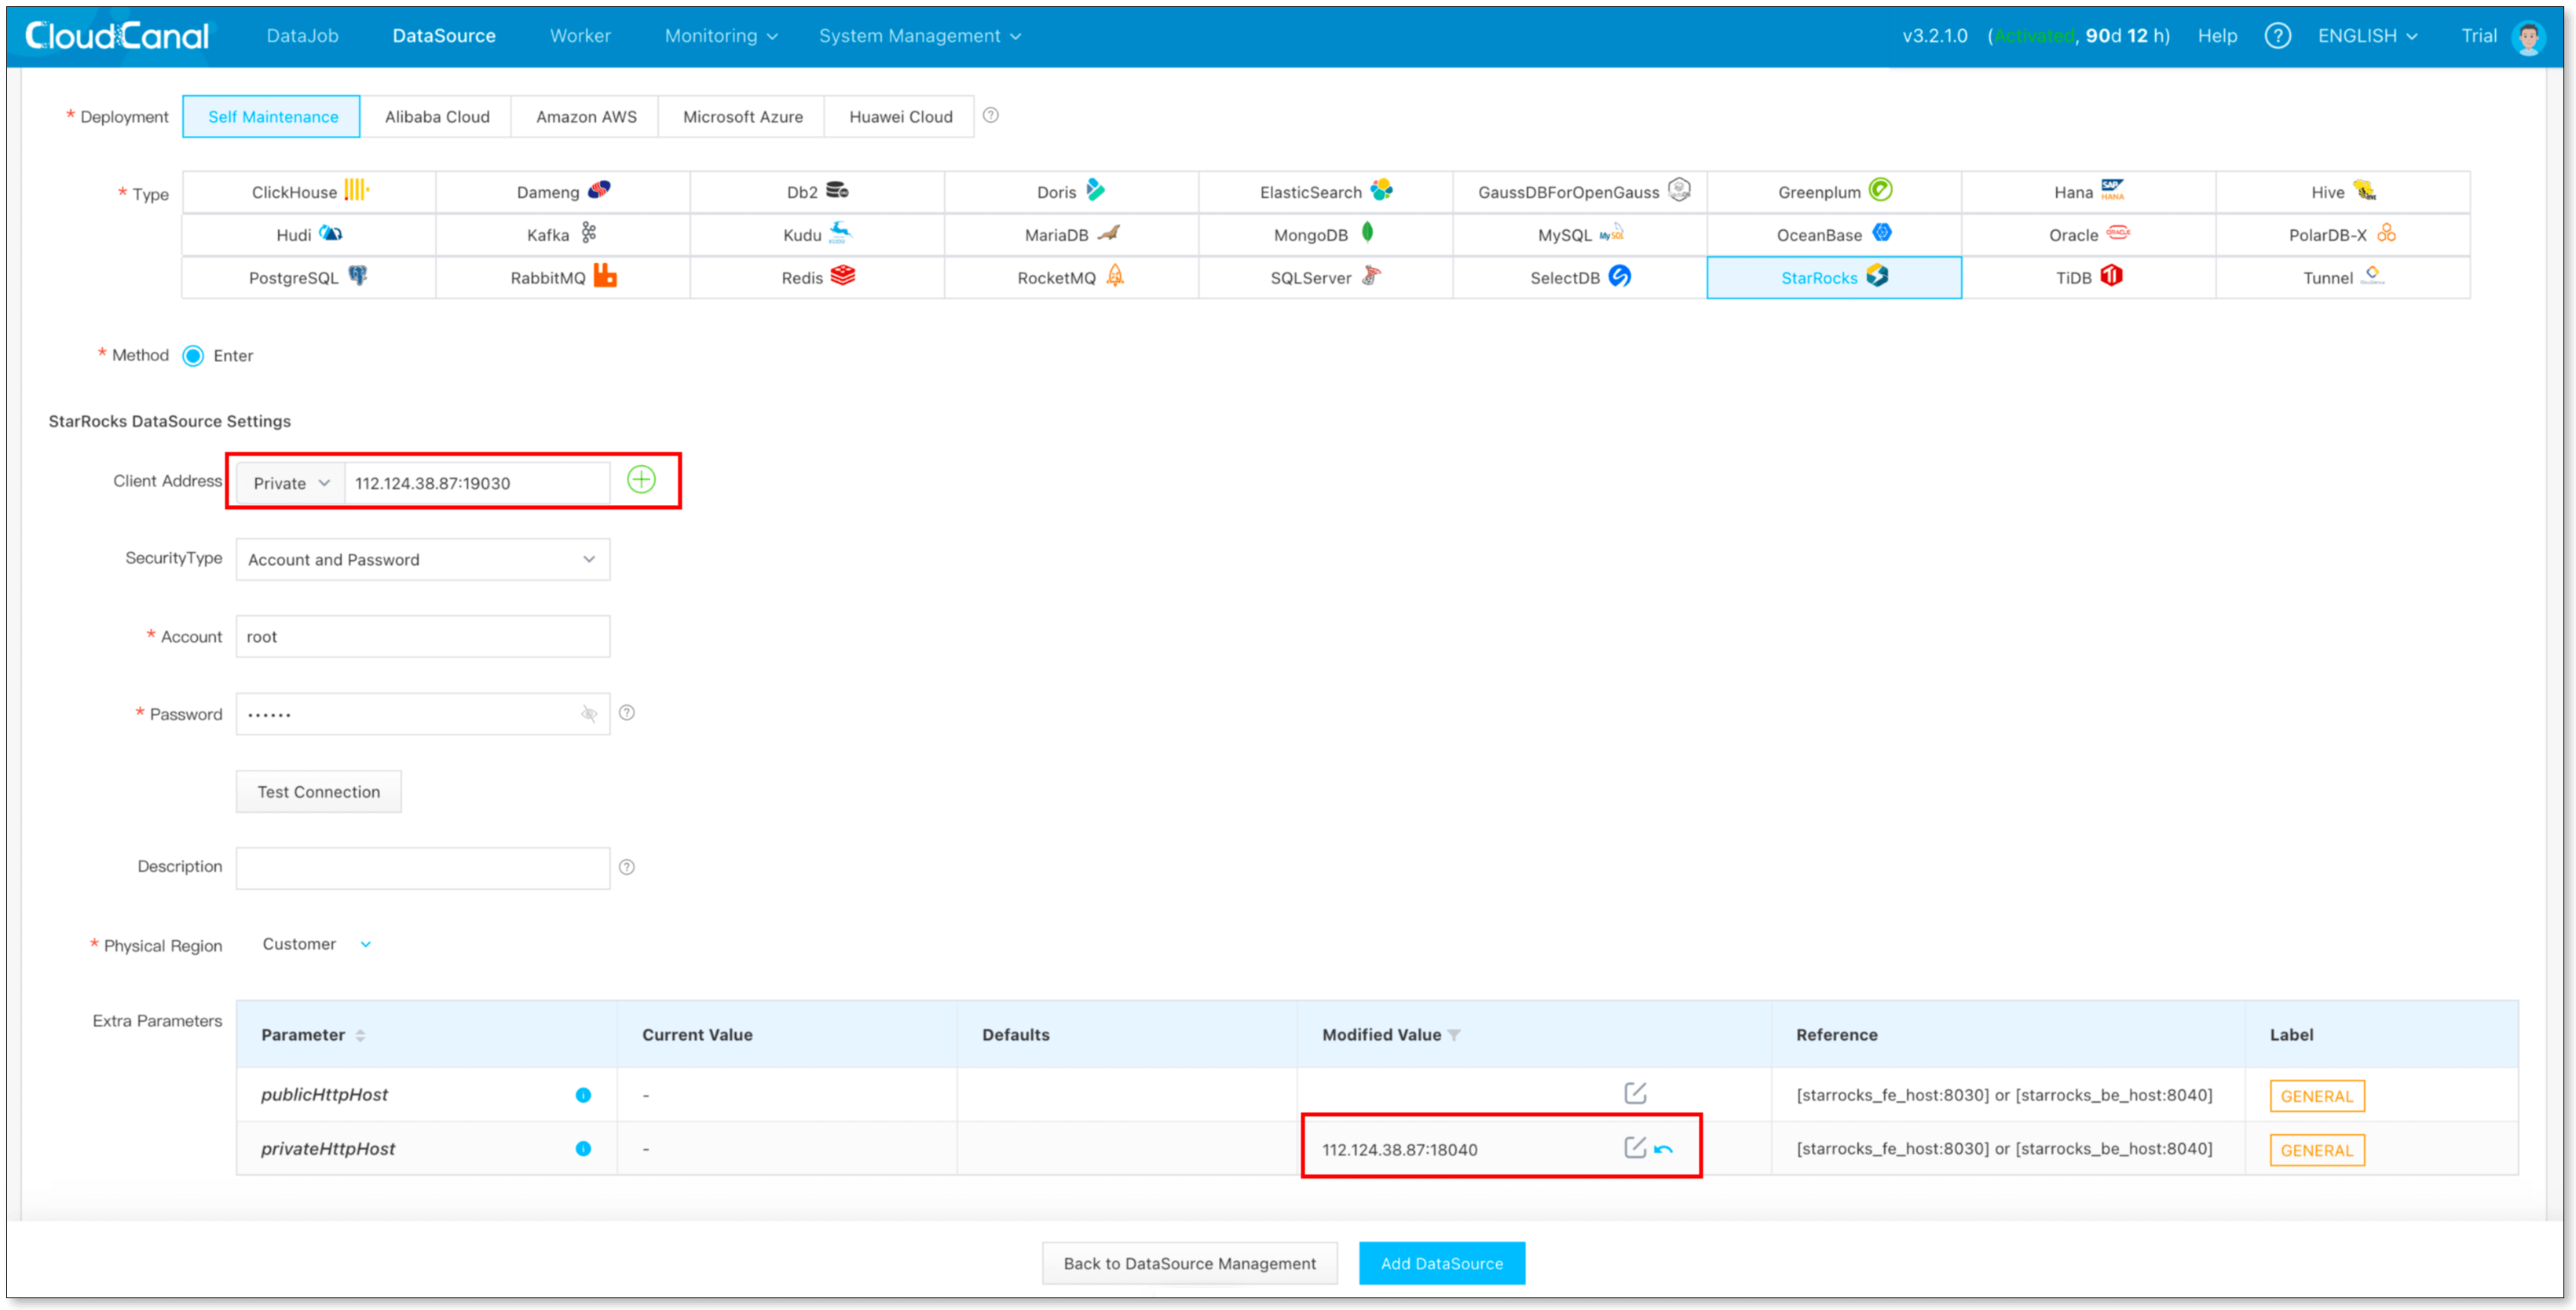
Task: Expand the SecurityType dropdown
Action: pyautogui.click(x=422, y=560)
